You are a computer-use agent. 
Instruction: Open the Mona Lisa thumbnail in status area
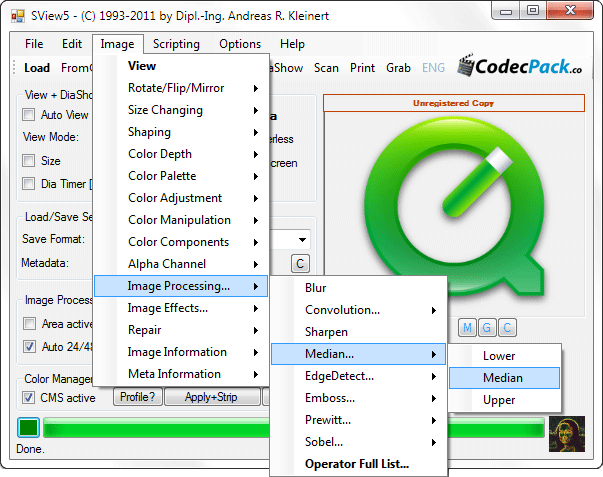pyautogui.click(x=567, y=434)
